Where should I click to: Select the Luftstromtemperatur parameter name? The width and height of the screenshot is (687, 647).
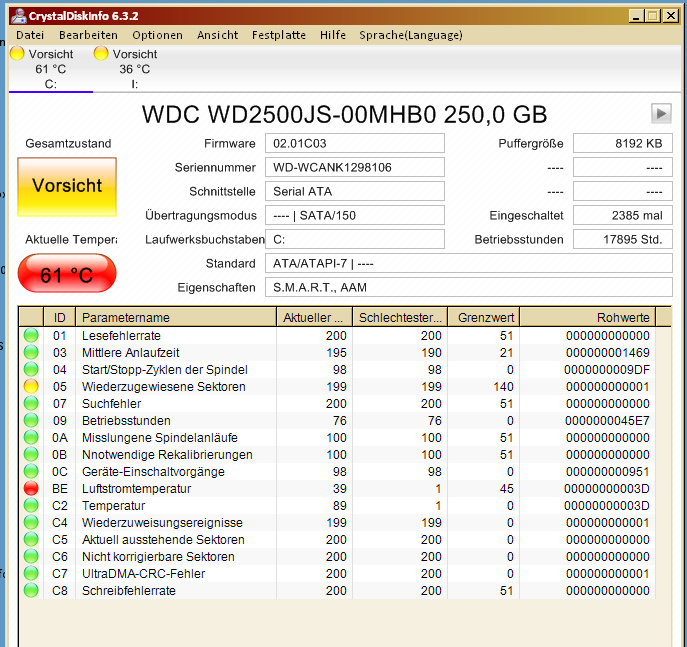[137, 488]
